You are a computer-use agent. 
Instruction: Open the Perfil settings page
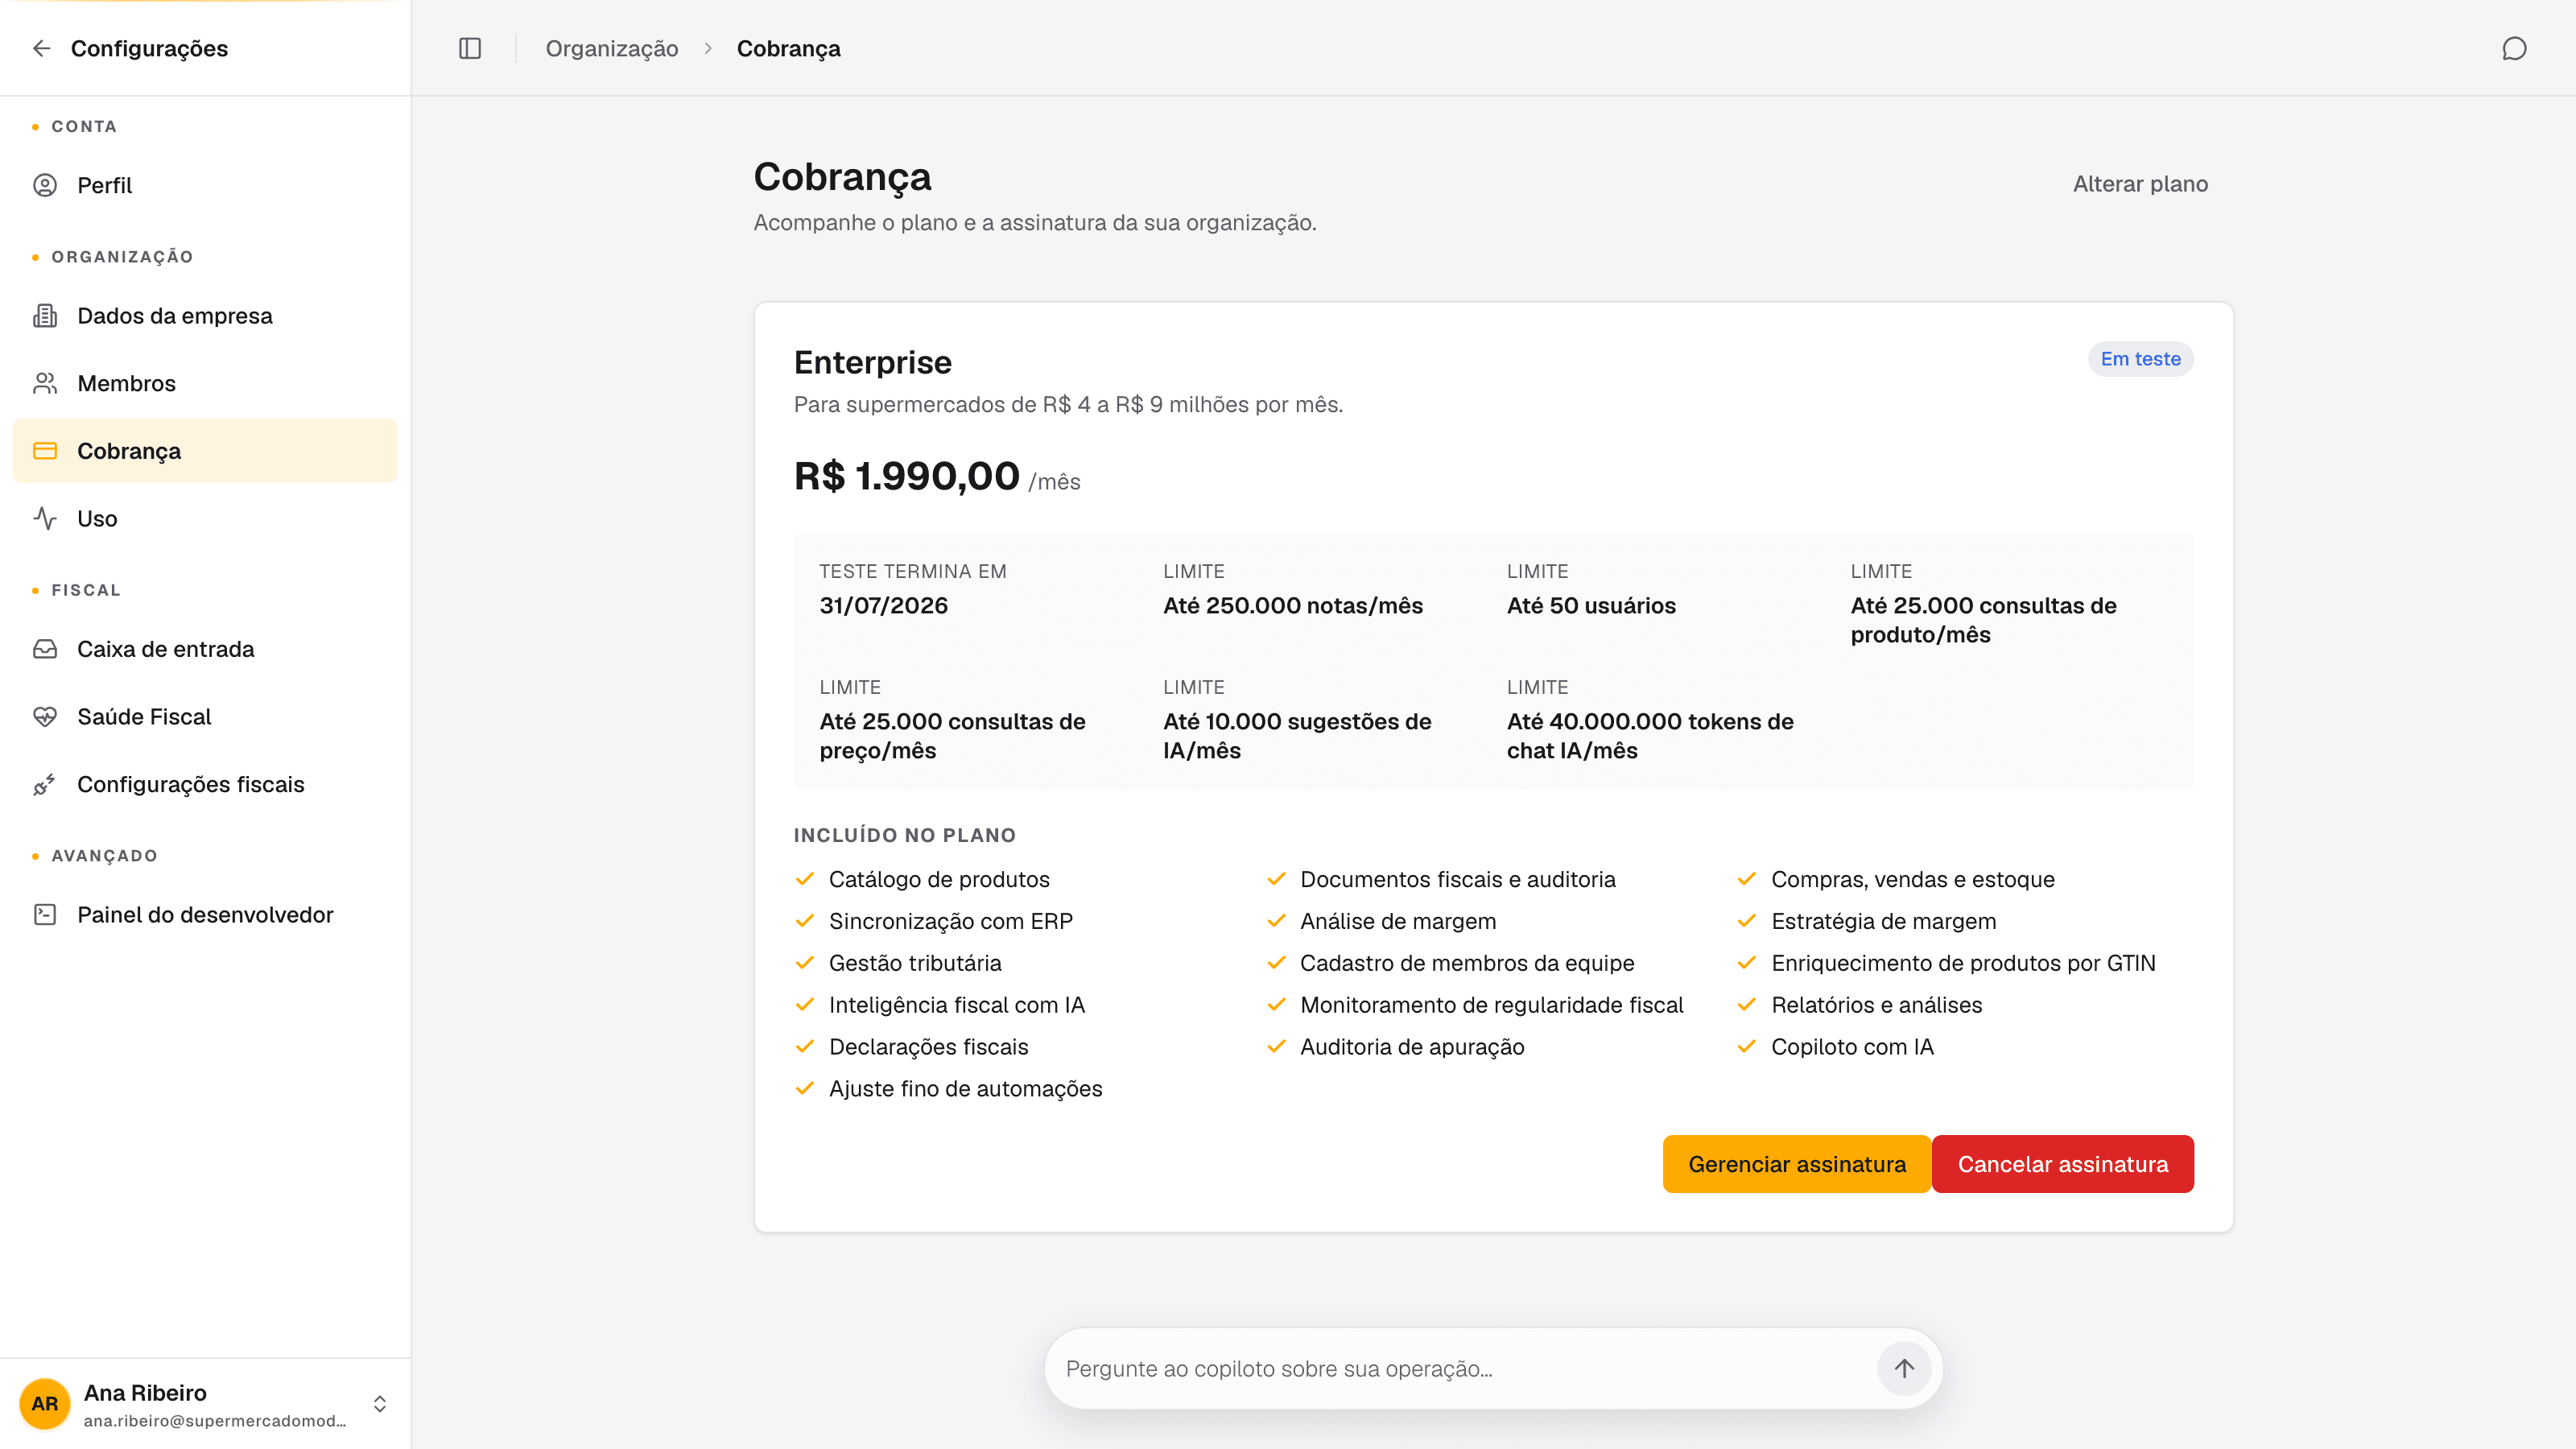tap(205, 185)
